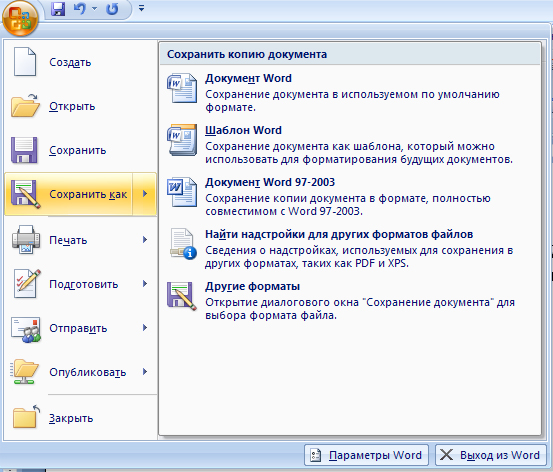The height and width of the screenshot is (472, 553).
Task: Click the floppy disk icon beside Сохранить
Action: [24, 150]
